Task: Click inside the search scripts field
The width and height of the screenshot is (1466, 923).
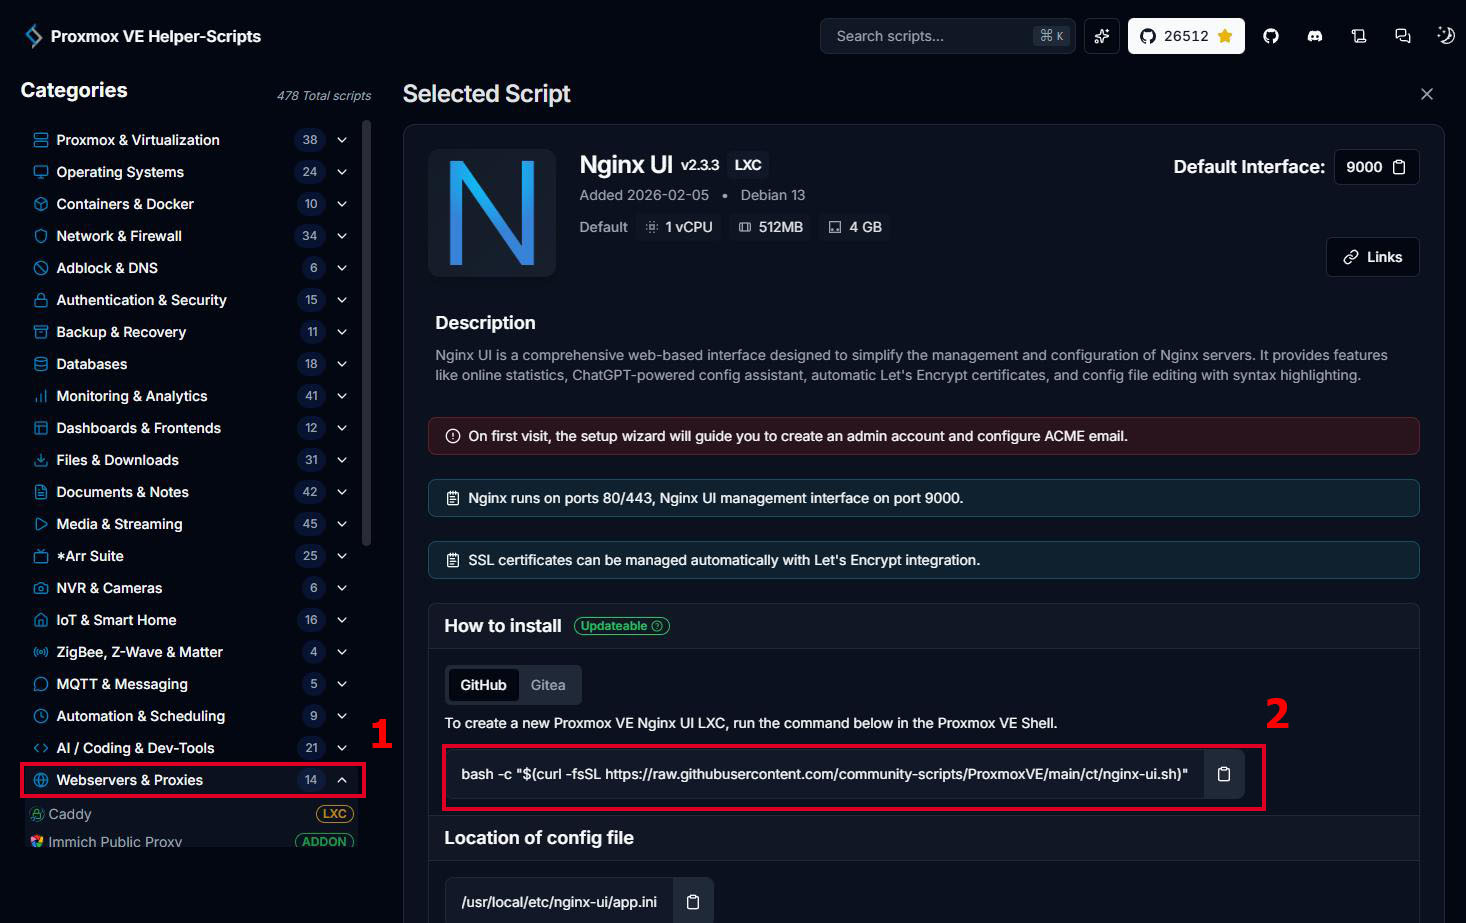Action: point(930,35)
